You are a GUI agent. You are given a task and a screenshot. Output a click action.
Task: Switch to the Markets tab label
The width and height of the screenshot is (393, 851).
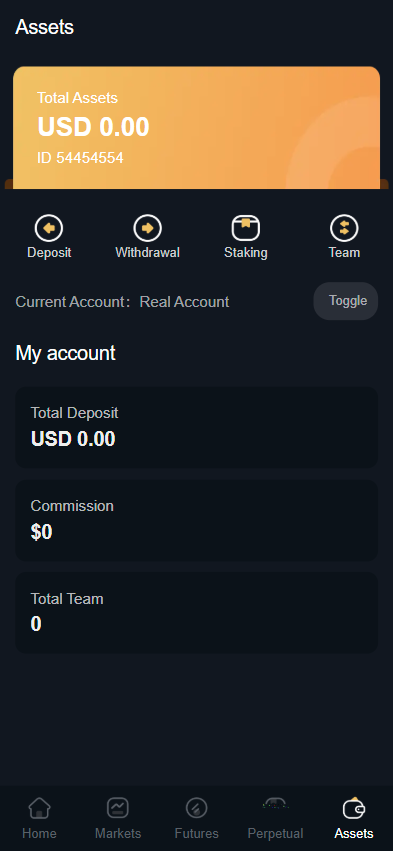pyautogui.click(x=118, y=833)
